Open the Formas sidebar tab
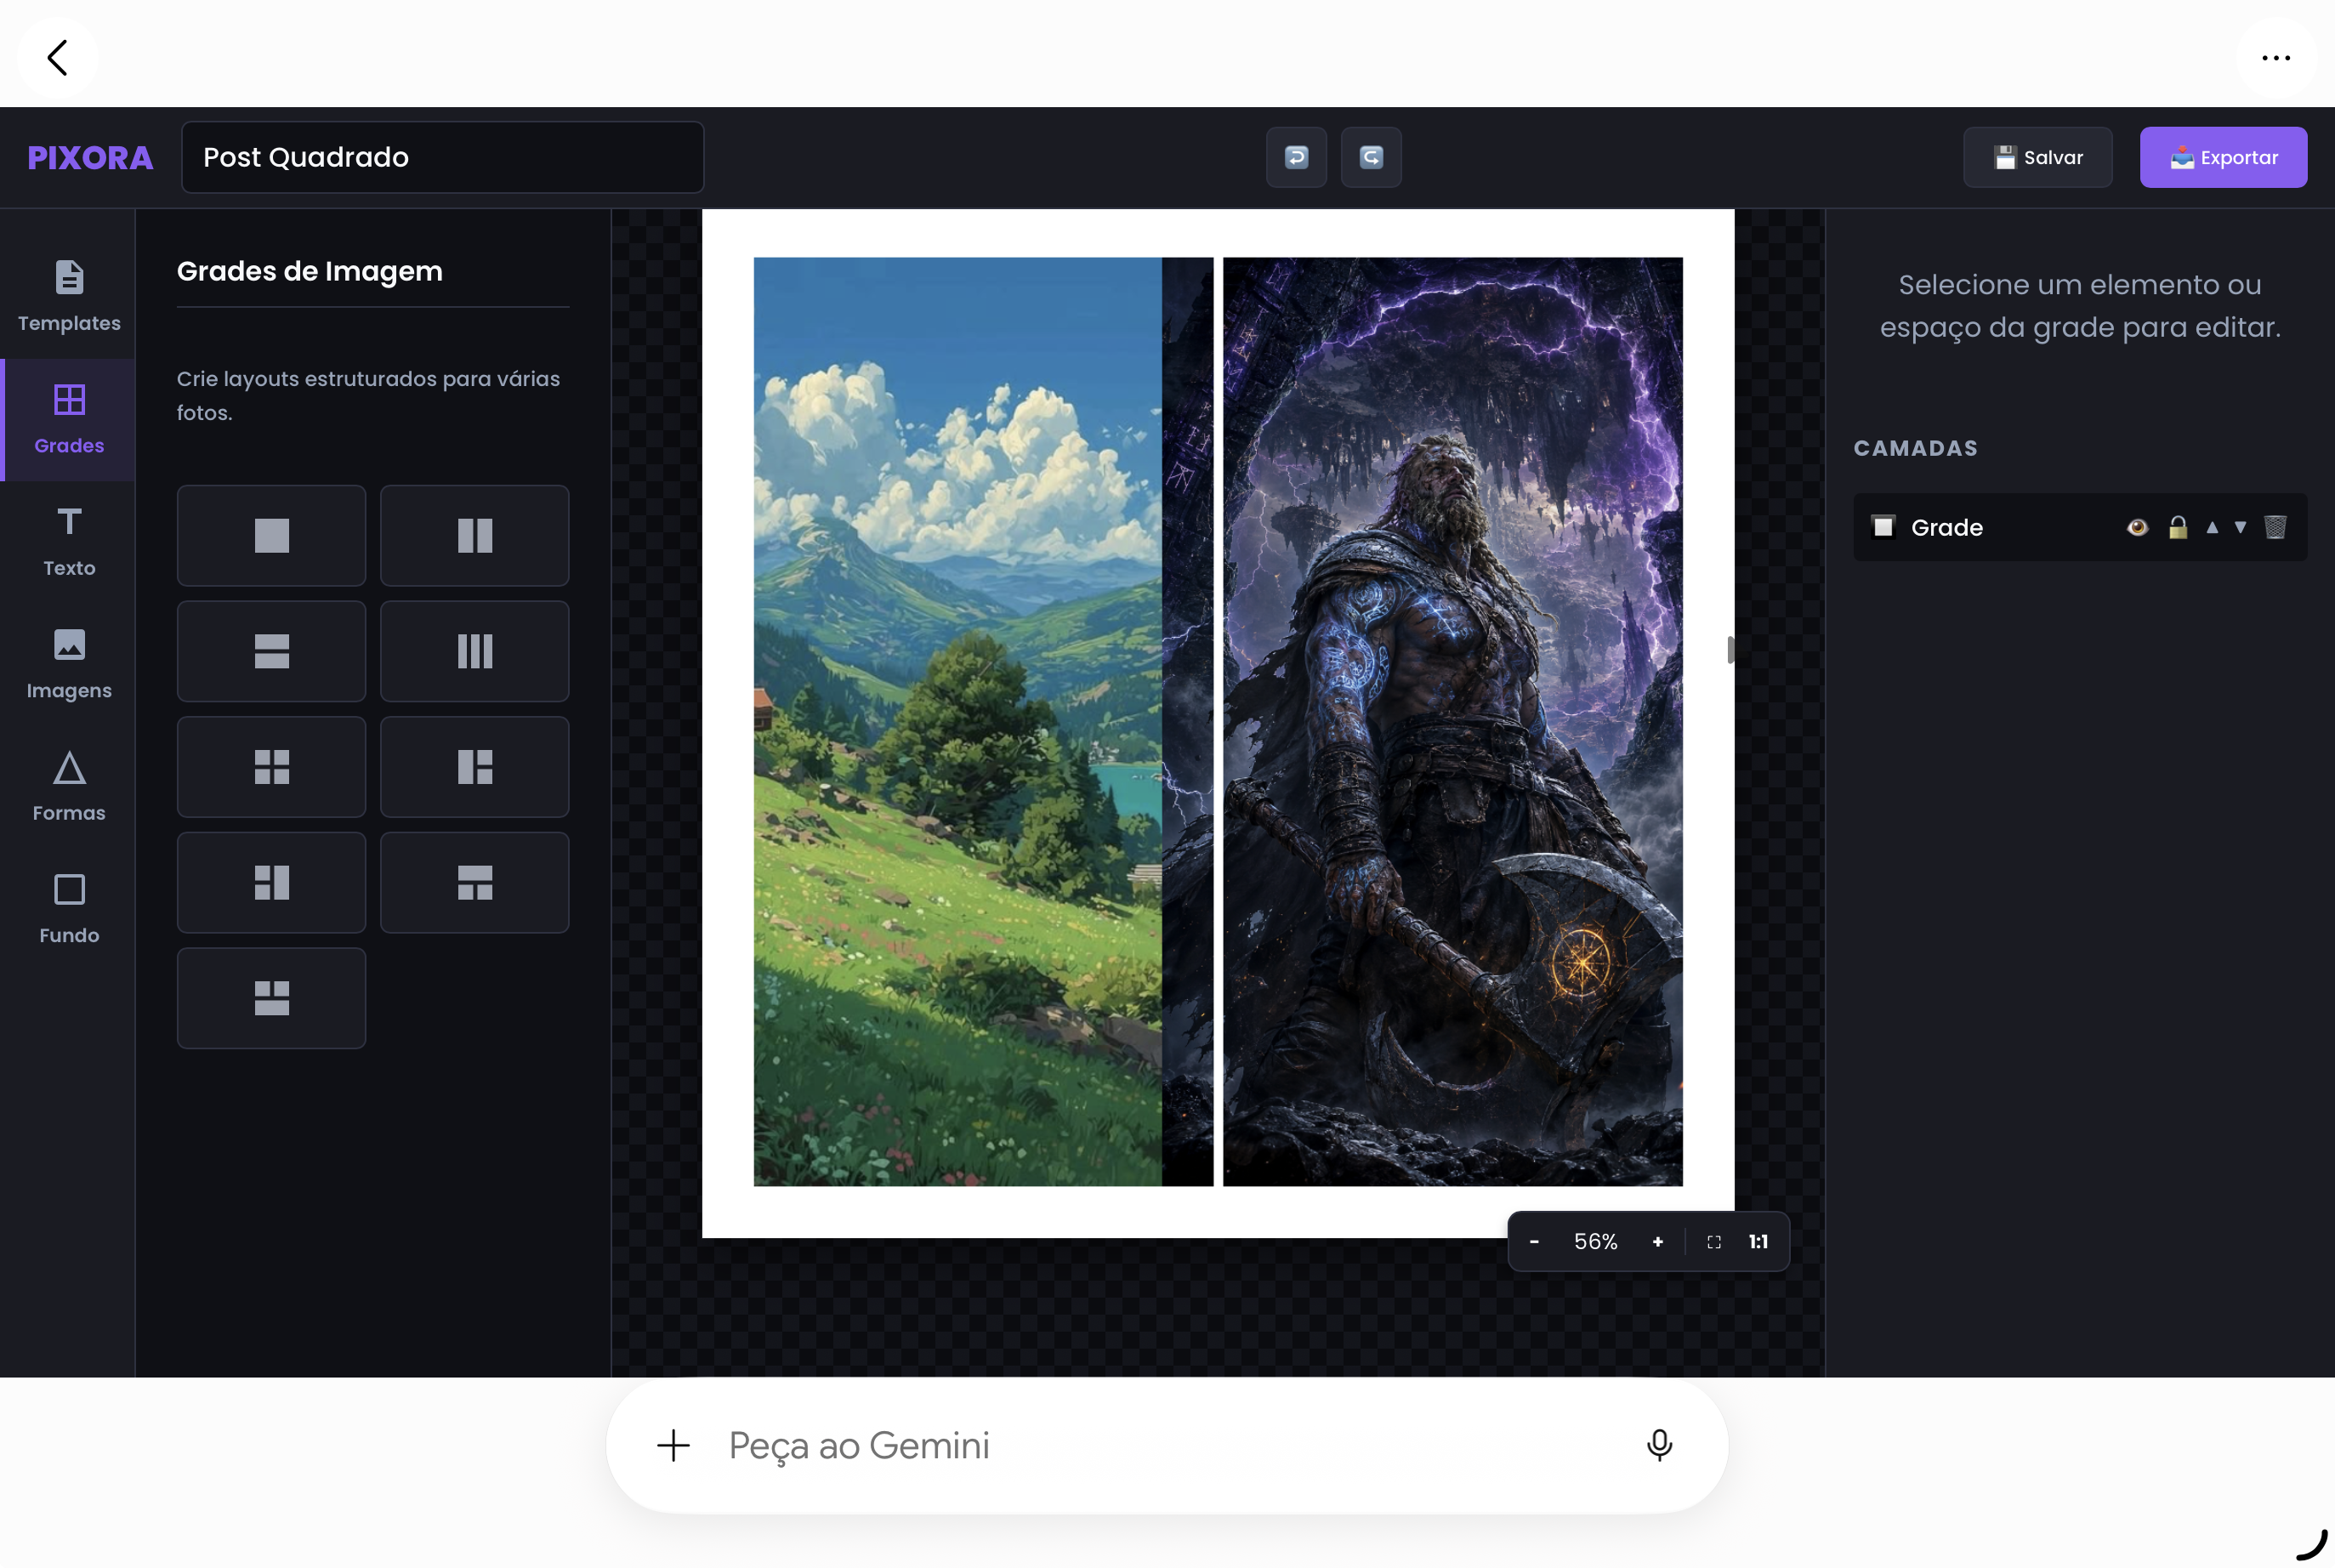The image size is (2335, 1568). (69, 787)
